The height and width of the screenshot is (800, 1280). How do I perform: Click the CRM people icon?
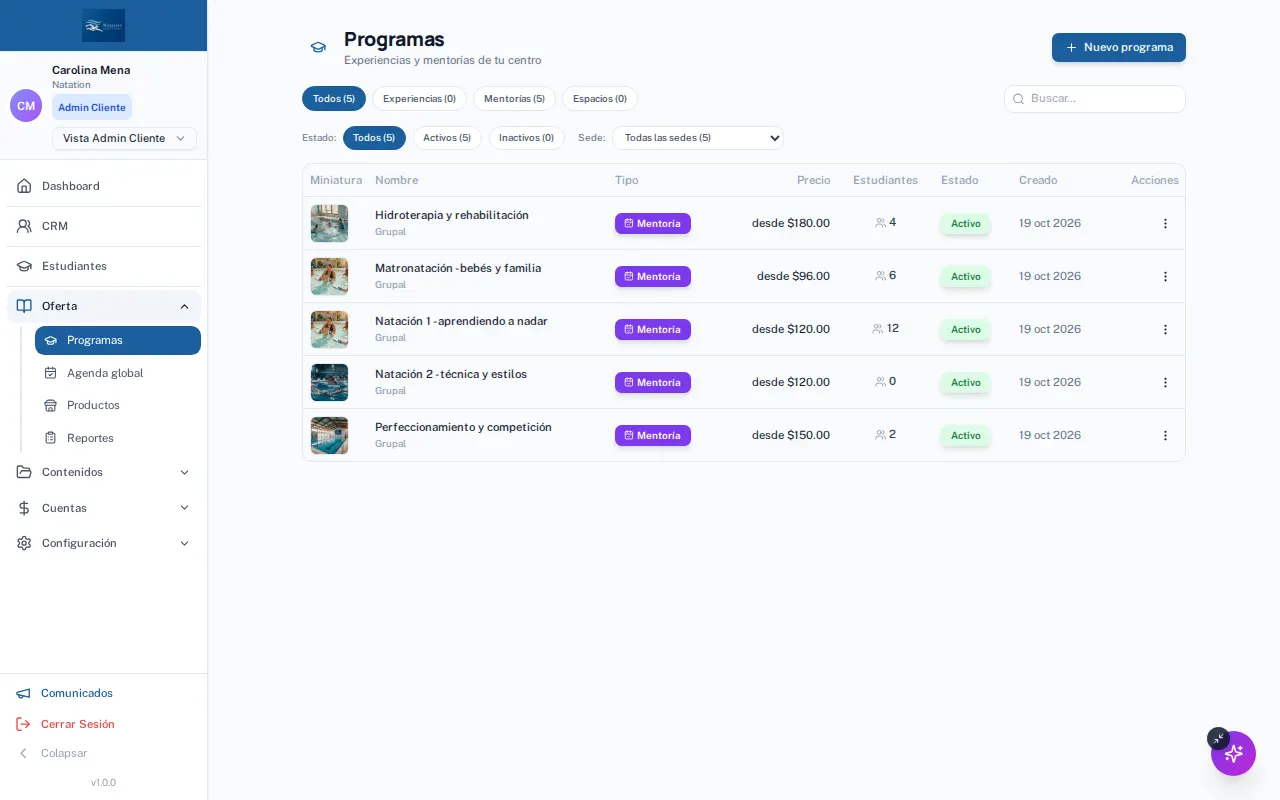24,226
